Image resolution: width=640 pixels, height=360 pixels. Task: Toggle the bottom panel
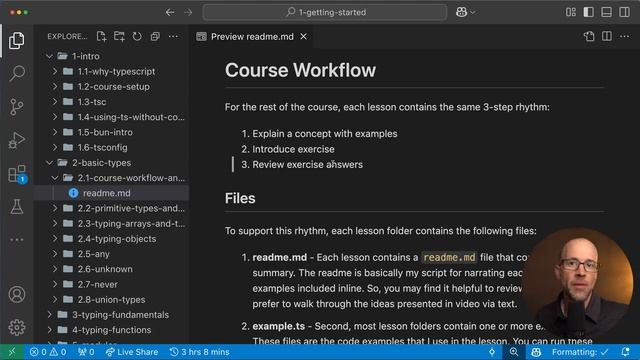(x=607, y=12)
